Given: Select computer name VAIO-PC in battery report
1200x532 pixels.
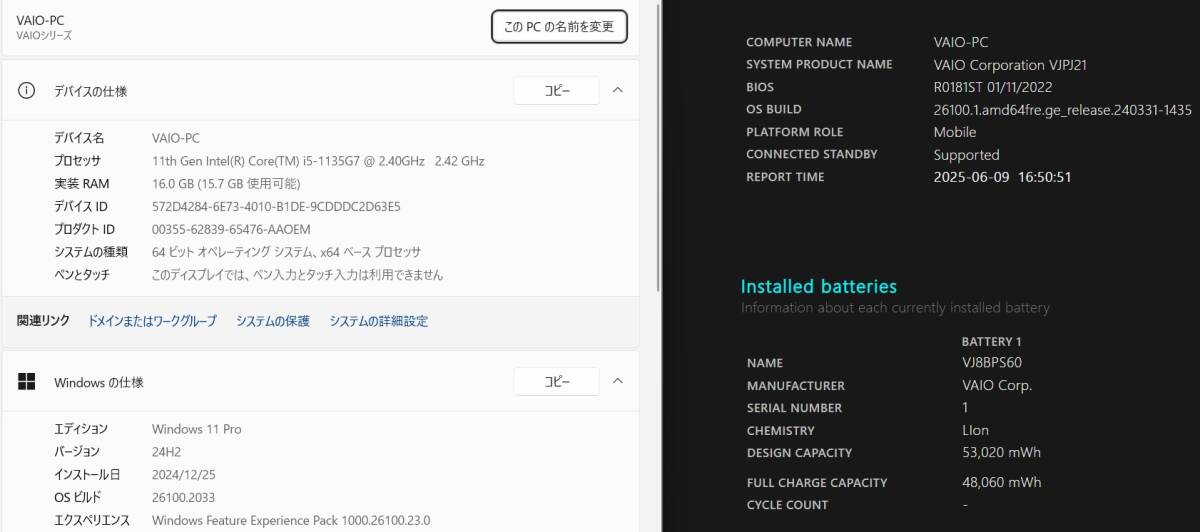Looking at the screenshot, I should tap(961, 42).
